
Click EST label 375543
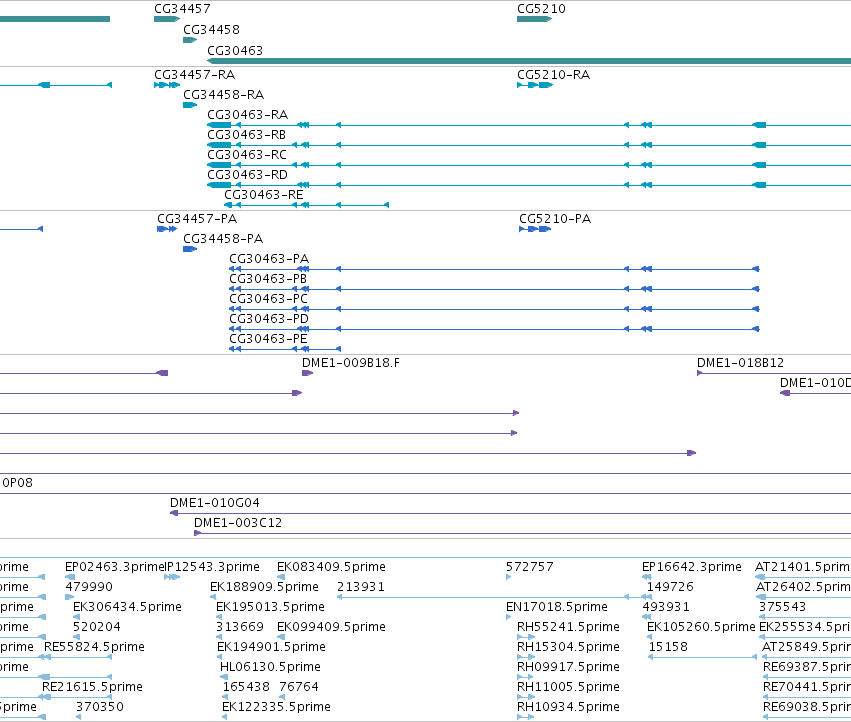(x=782, y=607)
